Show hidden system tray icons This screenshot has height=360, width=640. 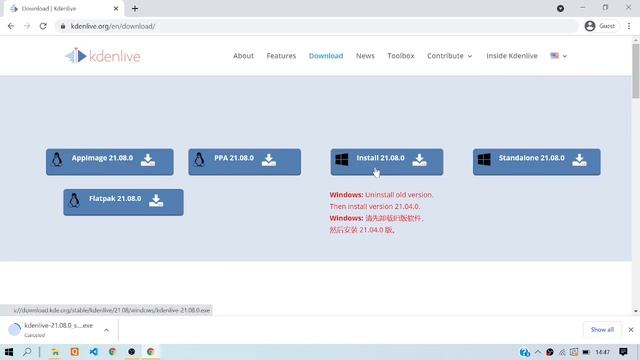[x=538, y=352]
